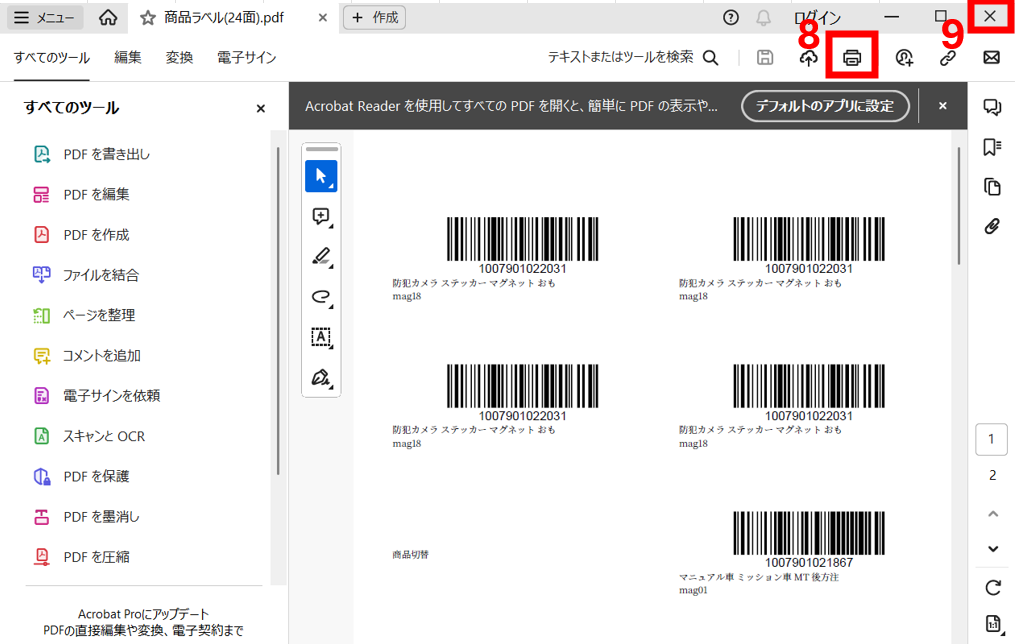Open スキャンと OCR tool
Screen dimensions: 1015x644
[x=89, y=436]
